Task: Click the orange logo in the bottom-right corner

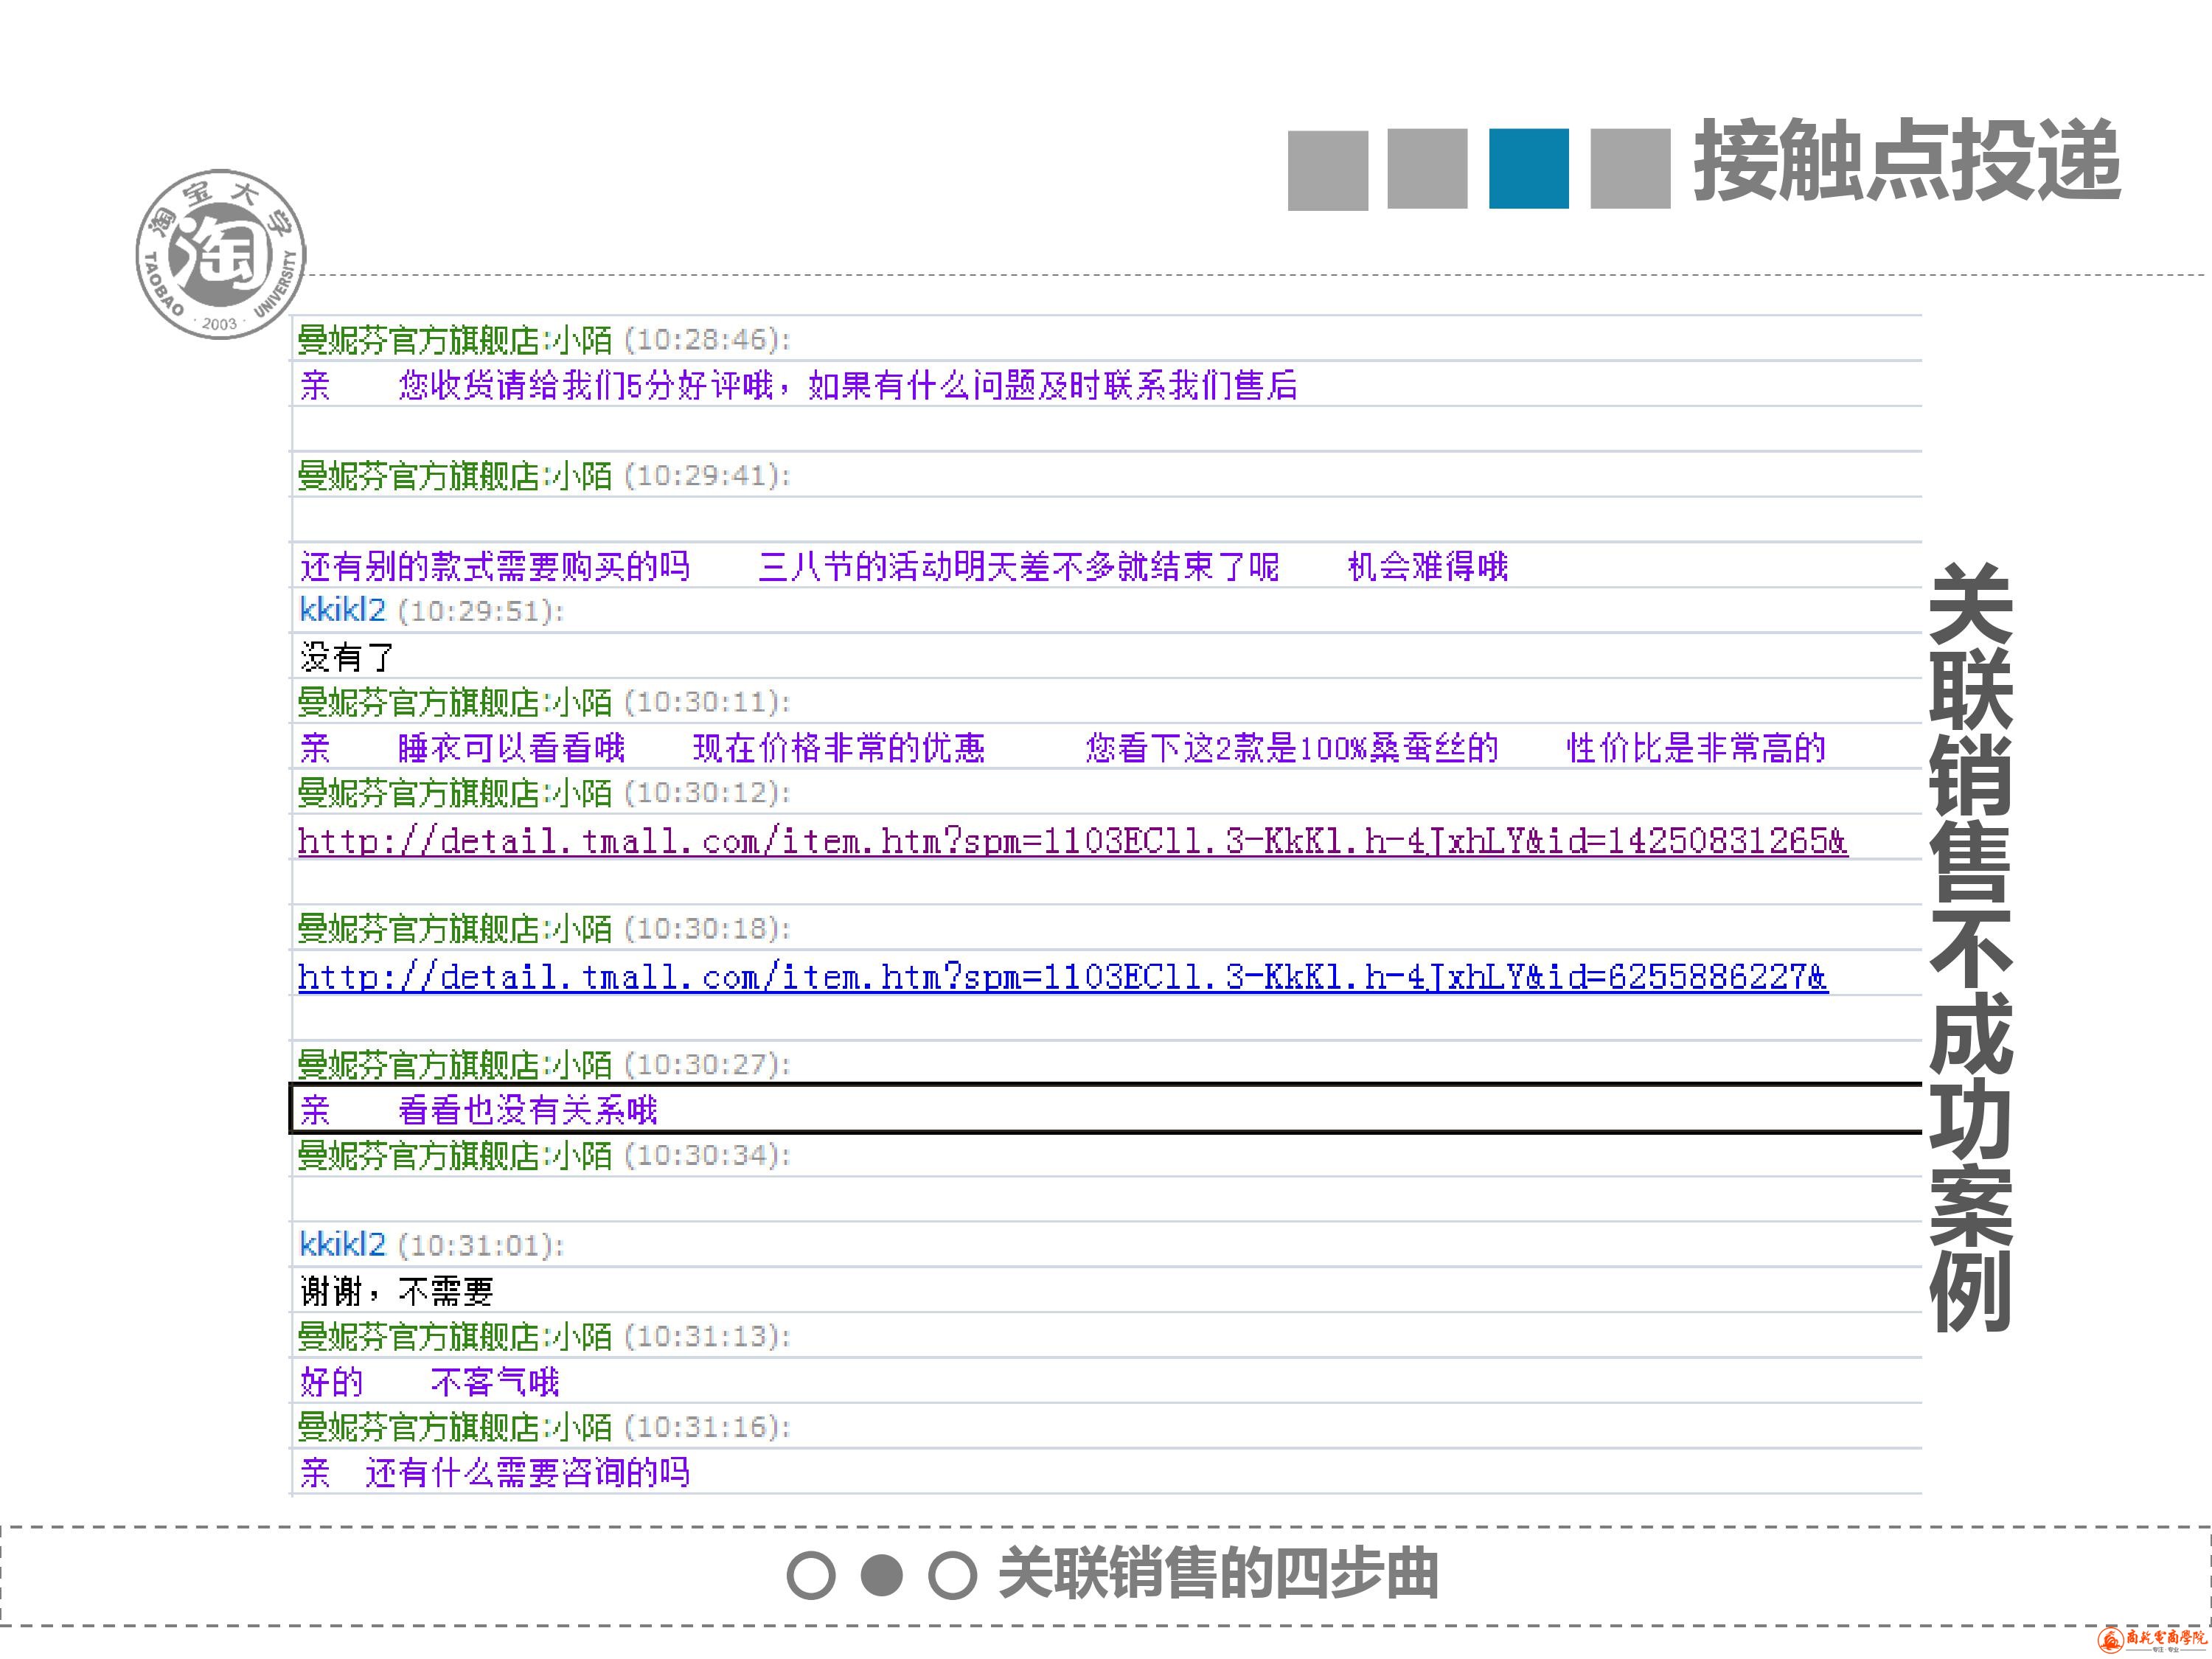Action: (2151, 1638)
